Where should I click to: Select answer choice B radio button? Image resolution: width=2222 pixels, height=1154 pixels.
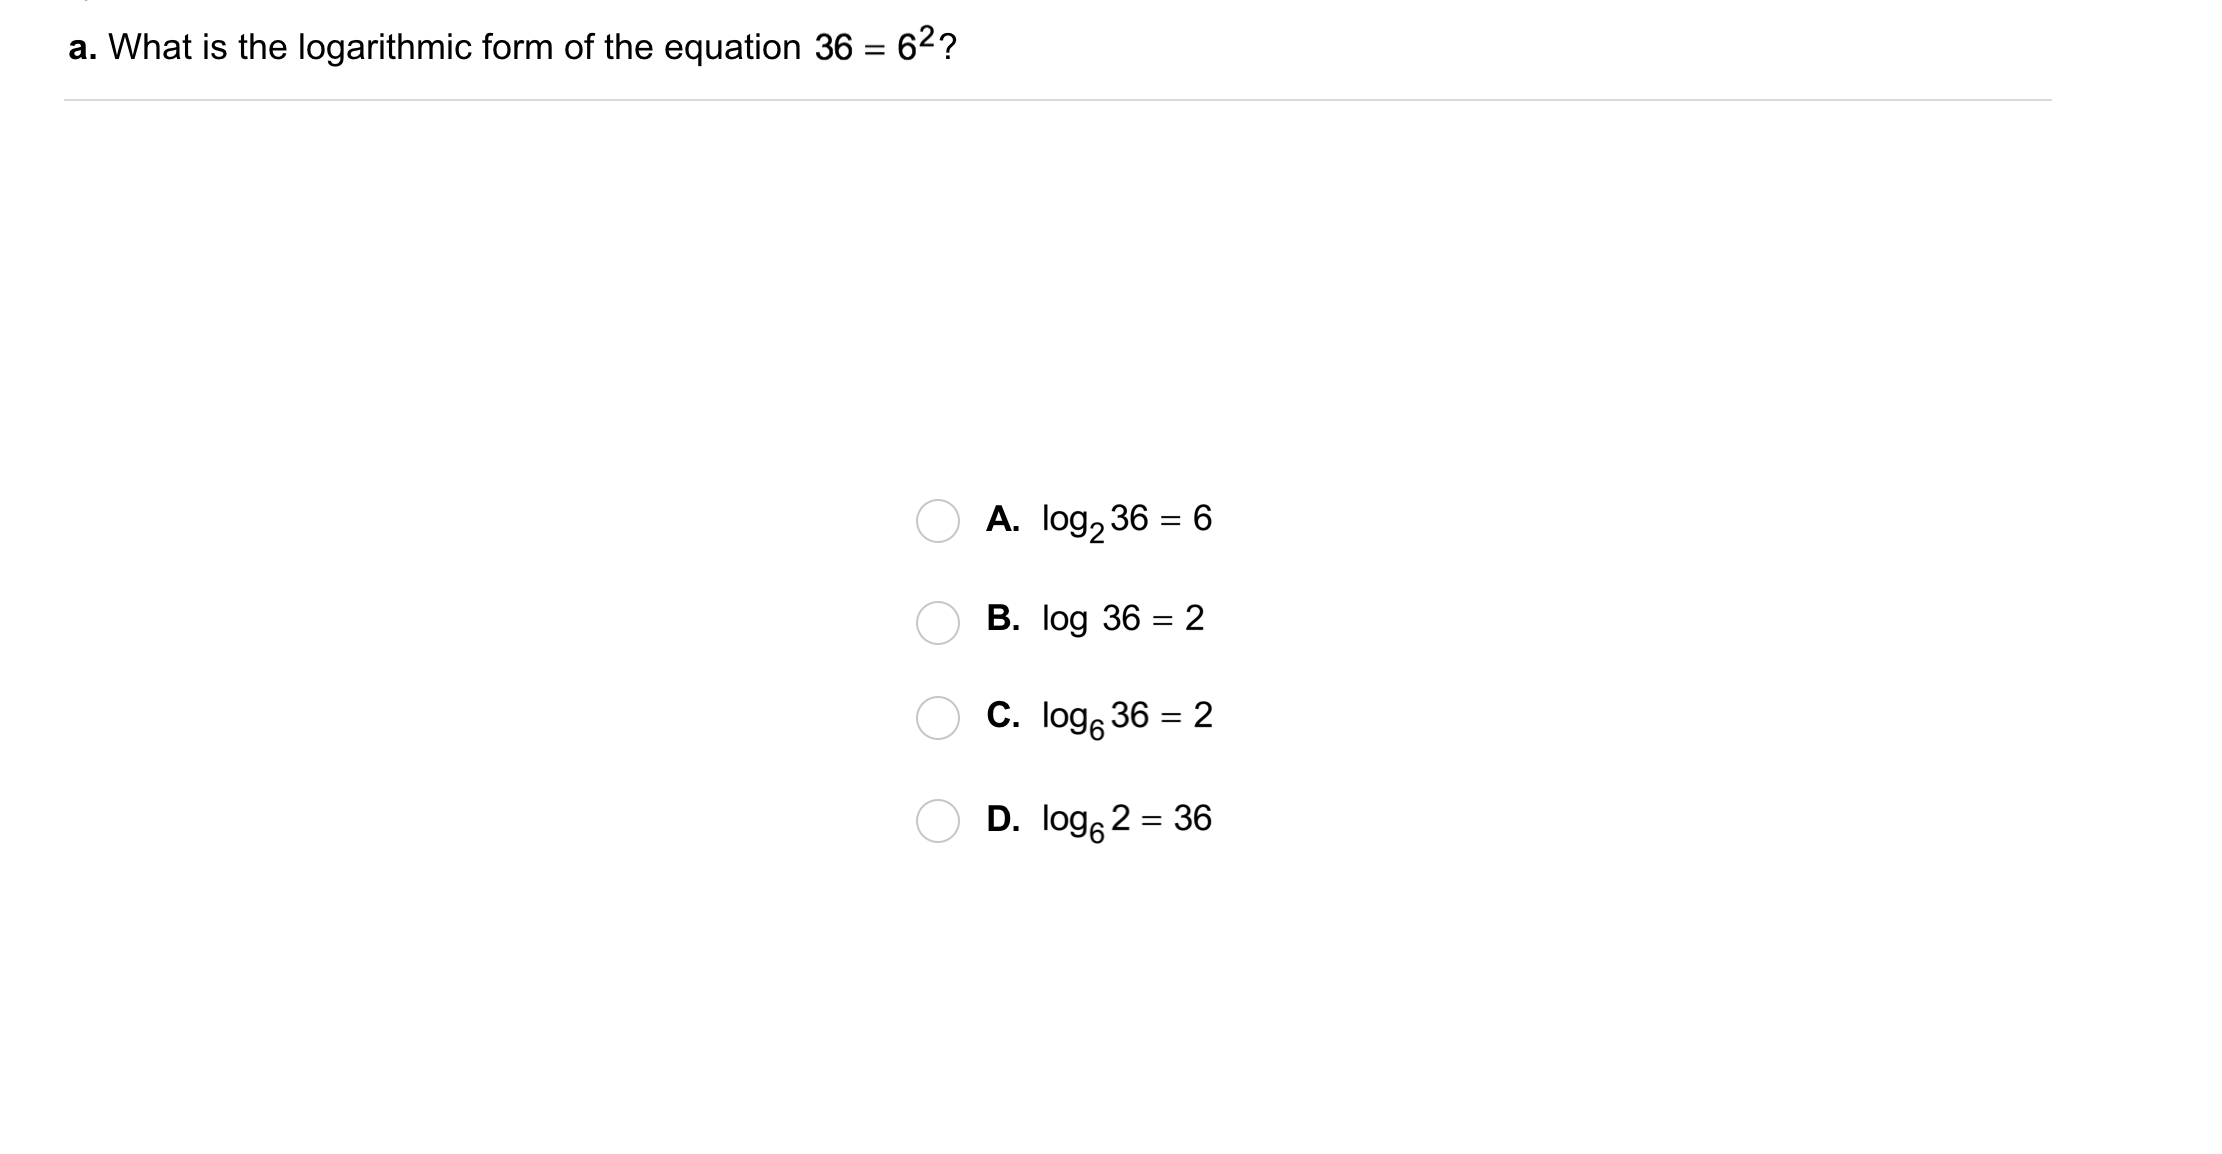(938, 621)
